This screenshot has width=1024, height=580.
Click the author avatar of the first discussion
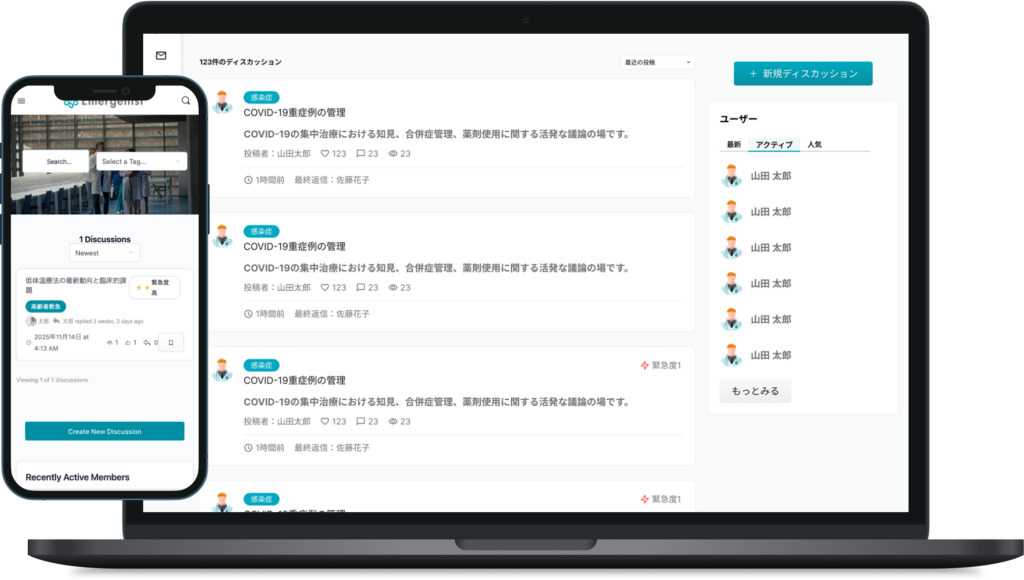222,102
